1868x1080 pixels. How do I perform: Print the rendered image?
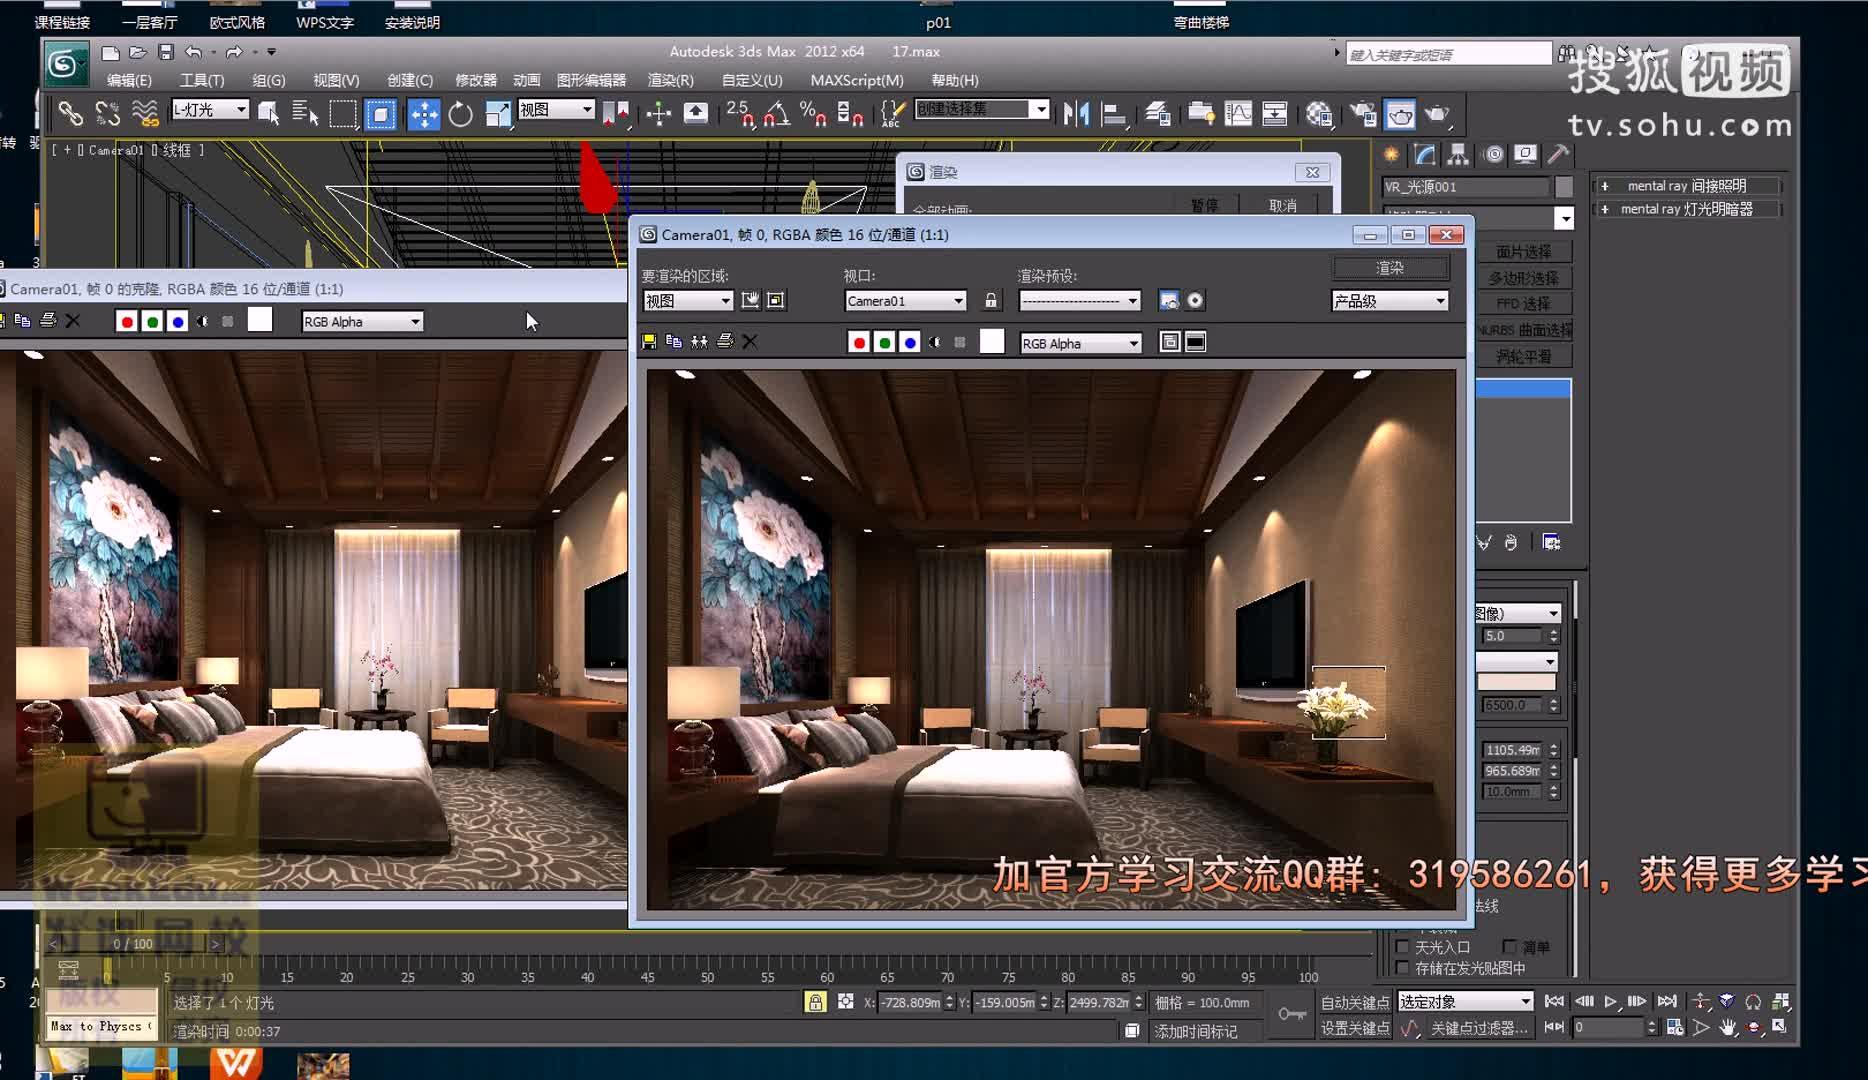[x=724, y=342]
